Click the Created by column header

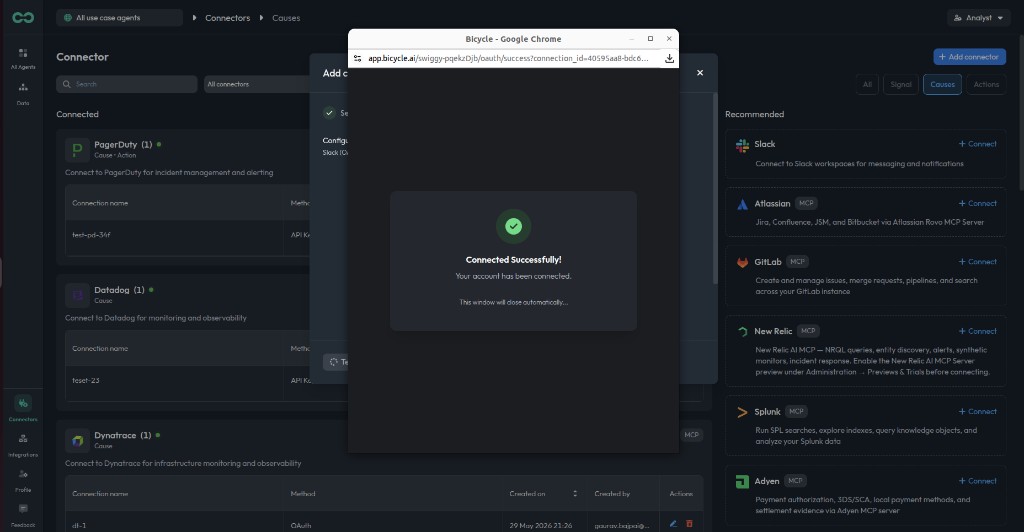click(612, 493)
